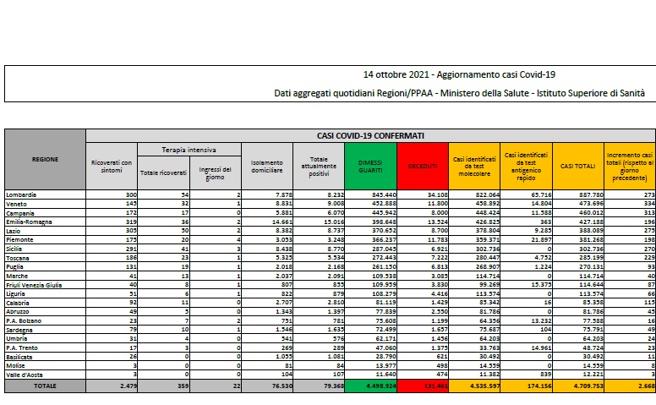
Task: Click the "Dati aggregati quotidiani Regioni/PPAA" subtitle line
Action: pos(459,93)
